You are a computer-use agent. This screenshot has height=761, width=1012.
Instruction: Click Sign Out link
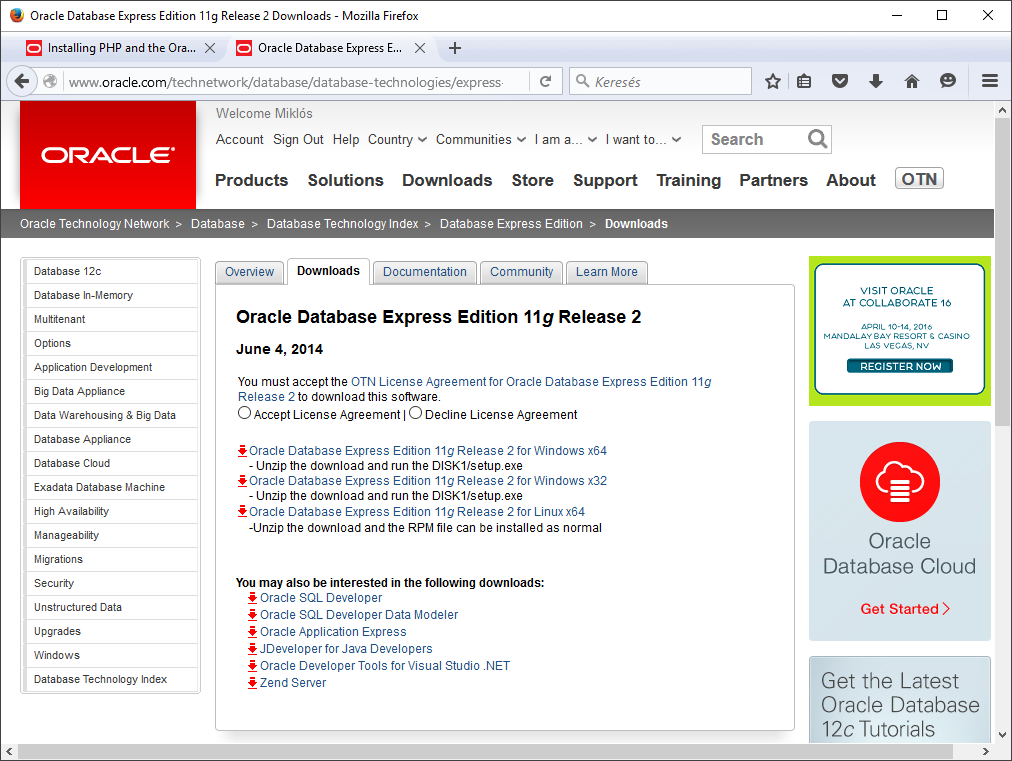point(298,139)
